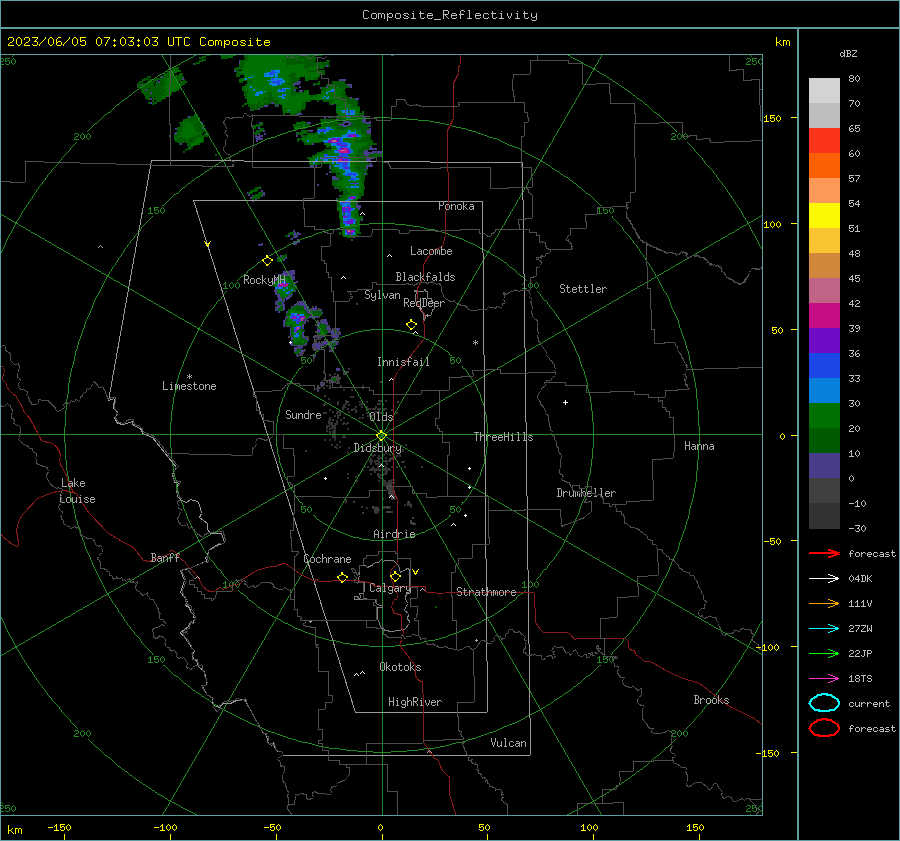This screenshot has height=841, width=900.
Task: Pick the indigo 10 dBZ swatch
Action: click(824, 465)
